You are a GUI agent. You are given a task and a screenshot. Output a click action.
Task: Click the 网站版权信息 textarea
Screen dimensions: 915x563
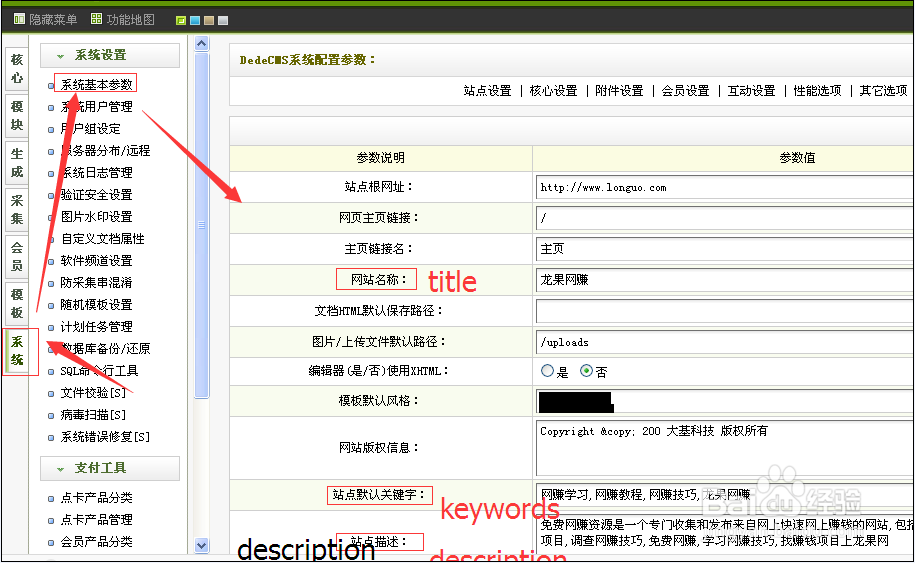[725, 448]
